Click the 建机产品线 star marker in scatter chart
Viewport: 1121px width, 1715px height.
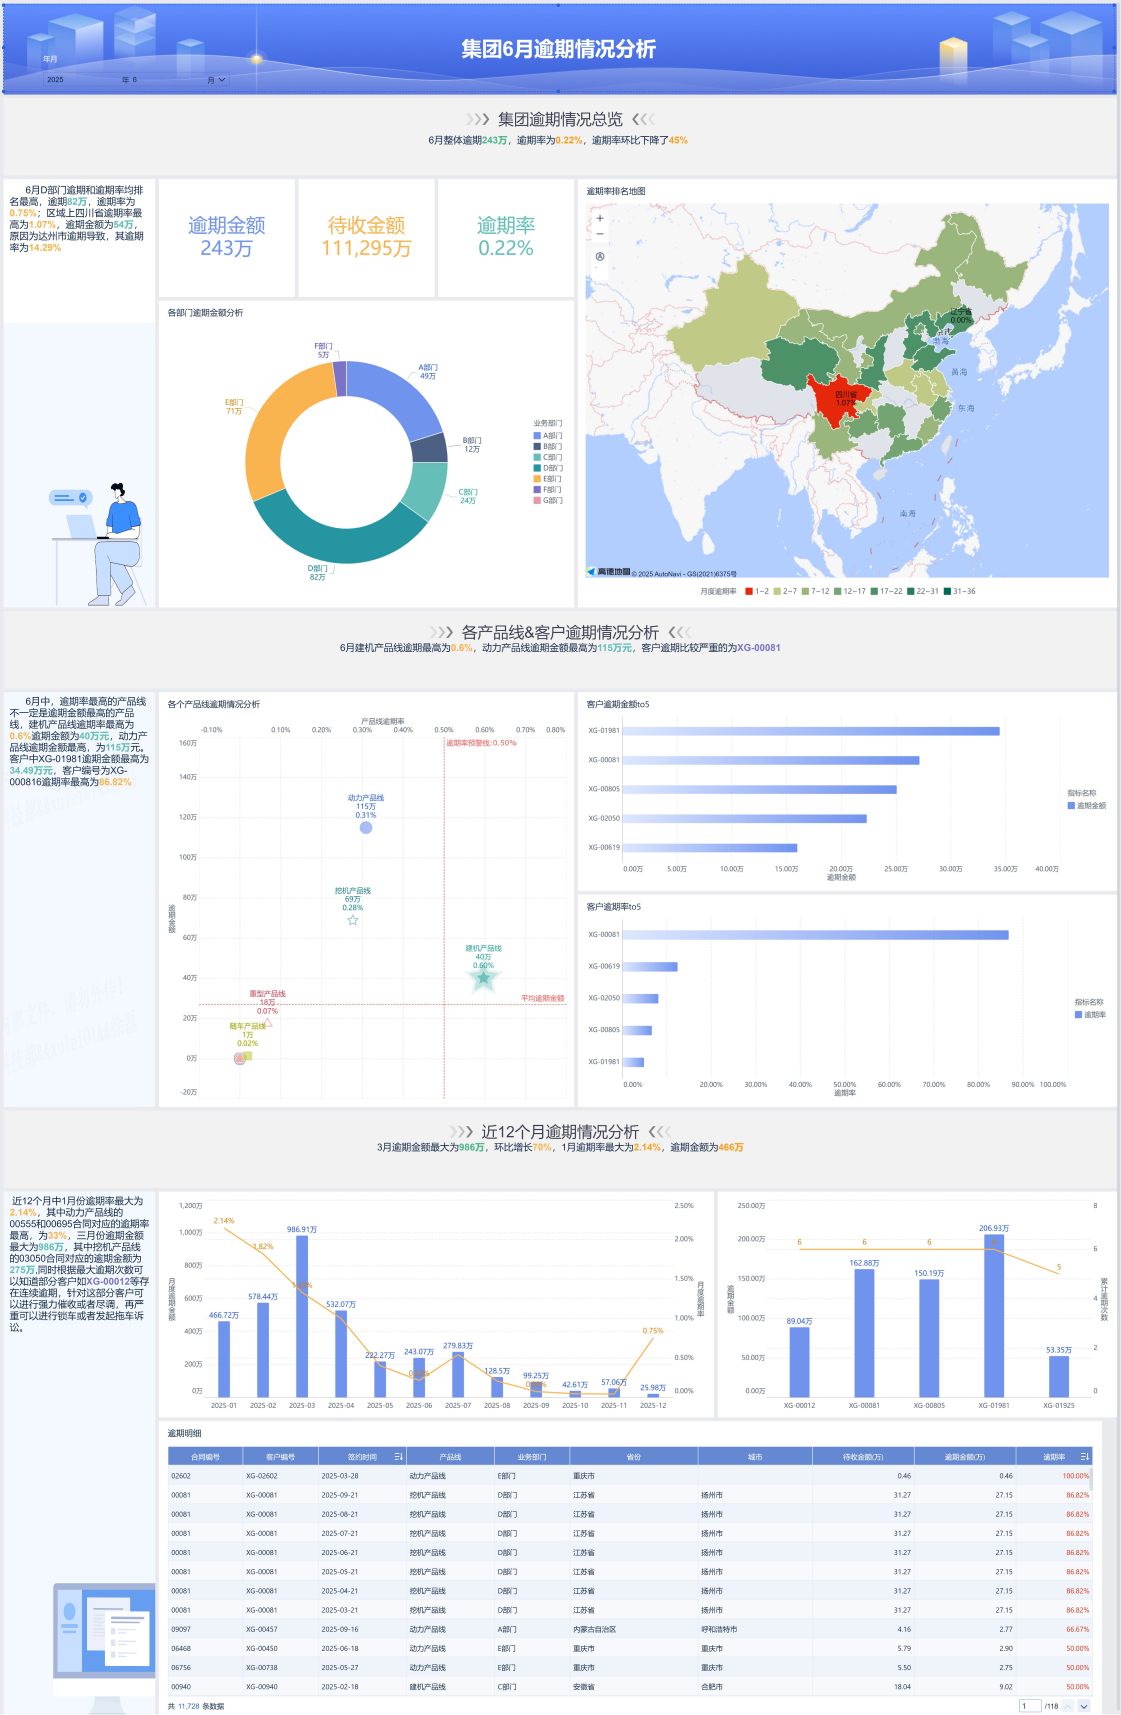pyautogui.click(x=484, y=979)
